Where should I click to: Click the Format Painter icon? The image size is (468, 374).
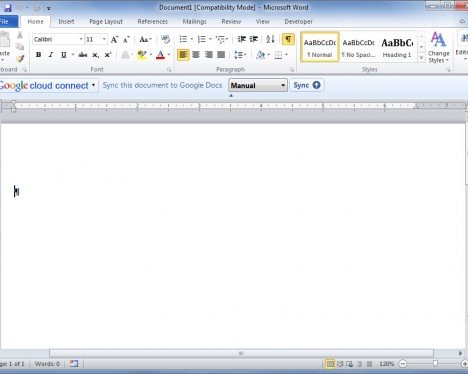point(20,59)
